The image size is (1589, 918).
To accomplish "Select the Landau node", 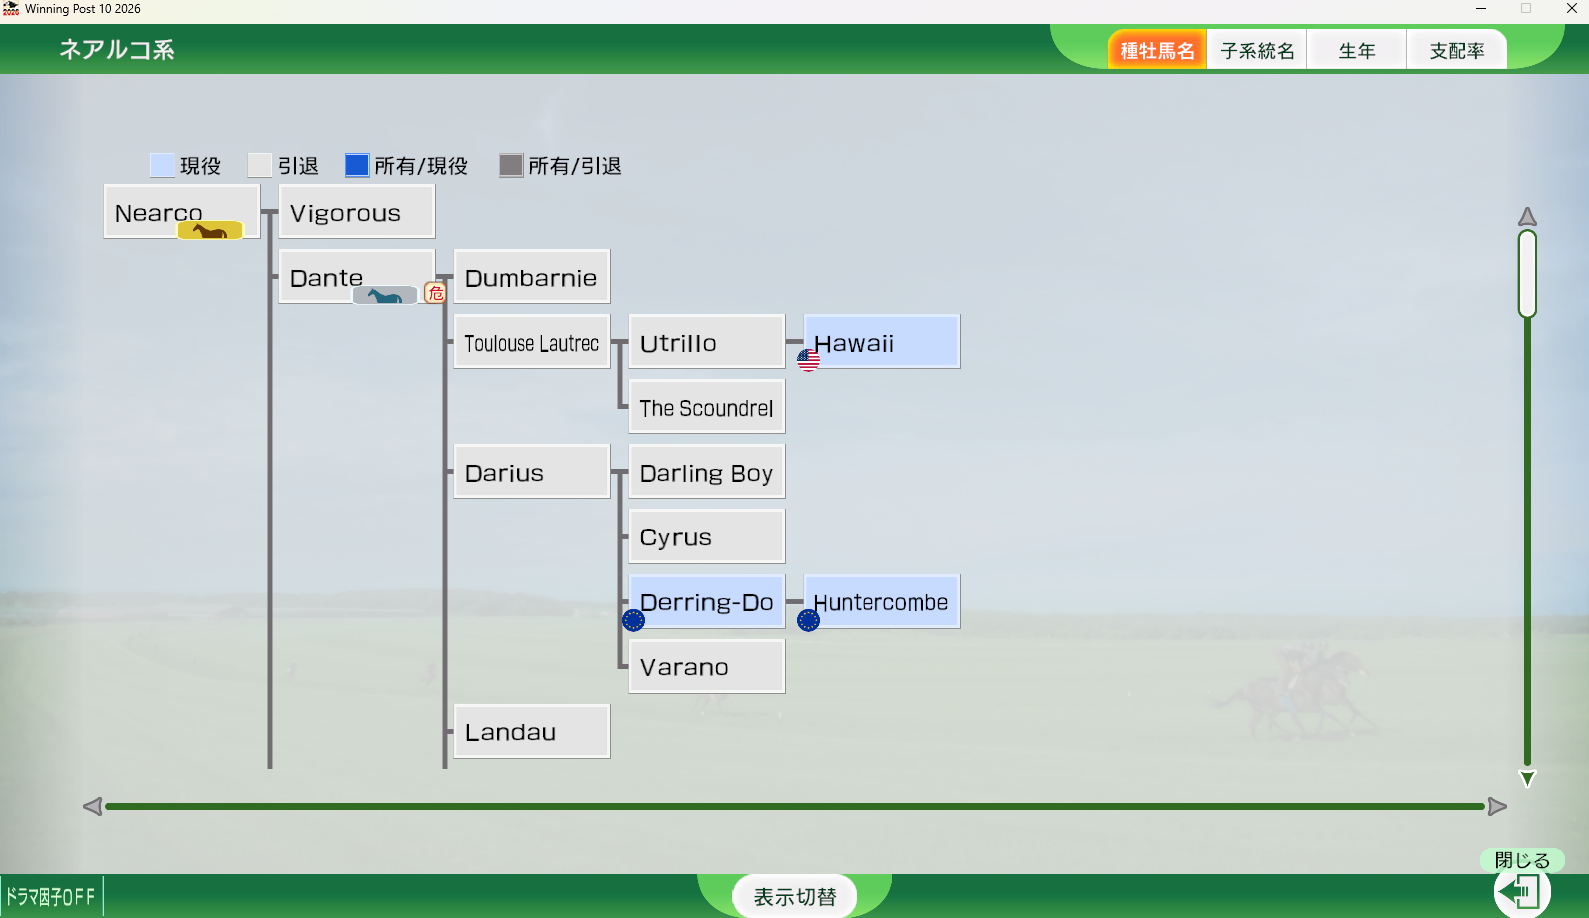I will 532,731.
